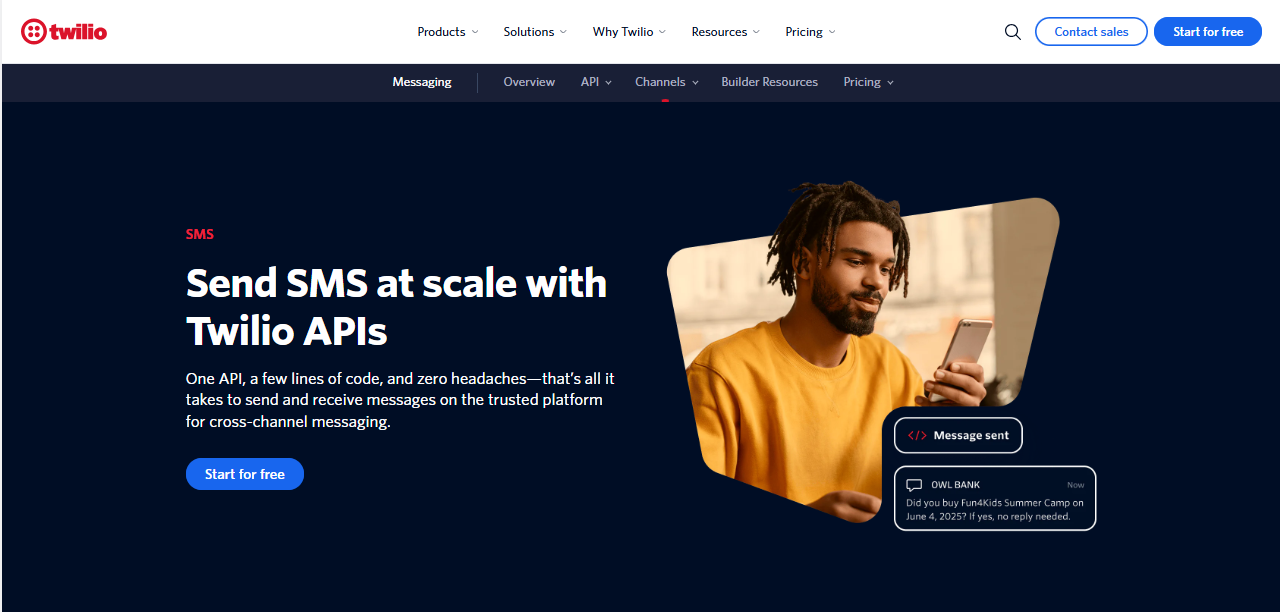Click the code </> icon beside Message sent

click(917, 435)
